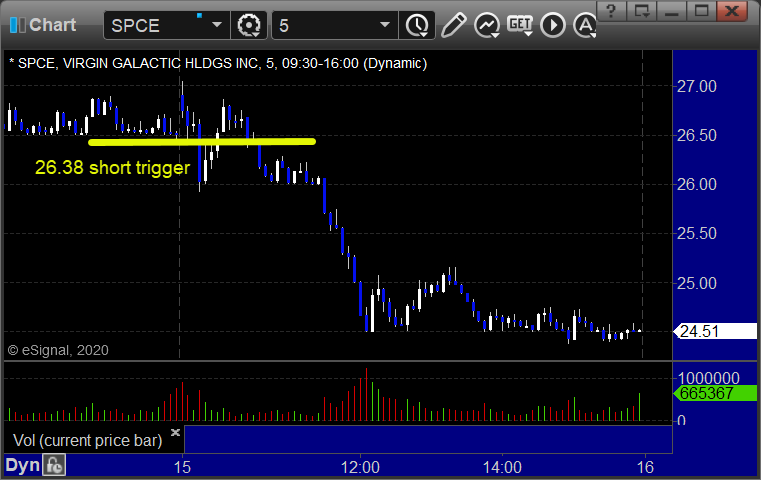Open the symbol dropdown arrow

click(216, 25)
